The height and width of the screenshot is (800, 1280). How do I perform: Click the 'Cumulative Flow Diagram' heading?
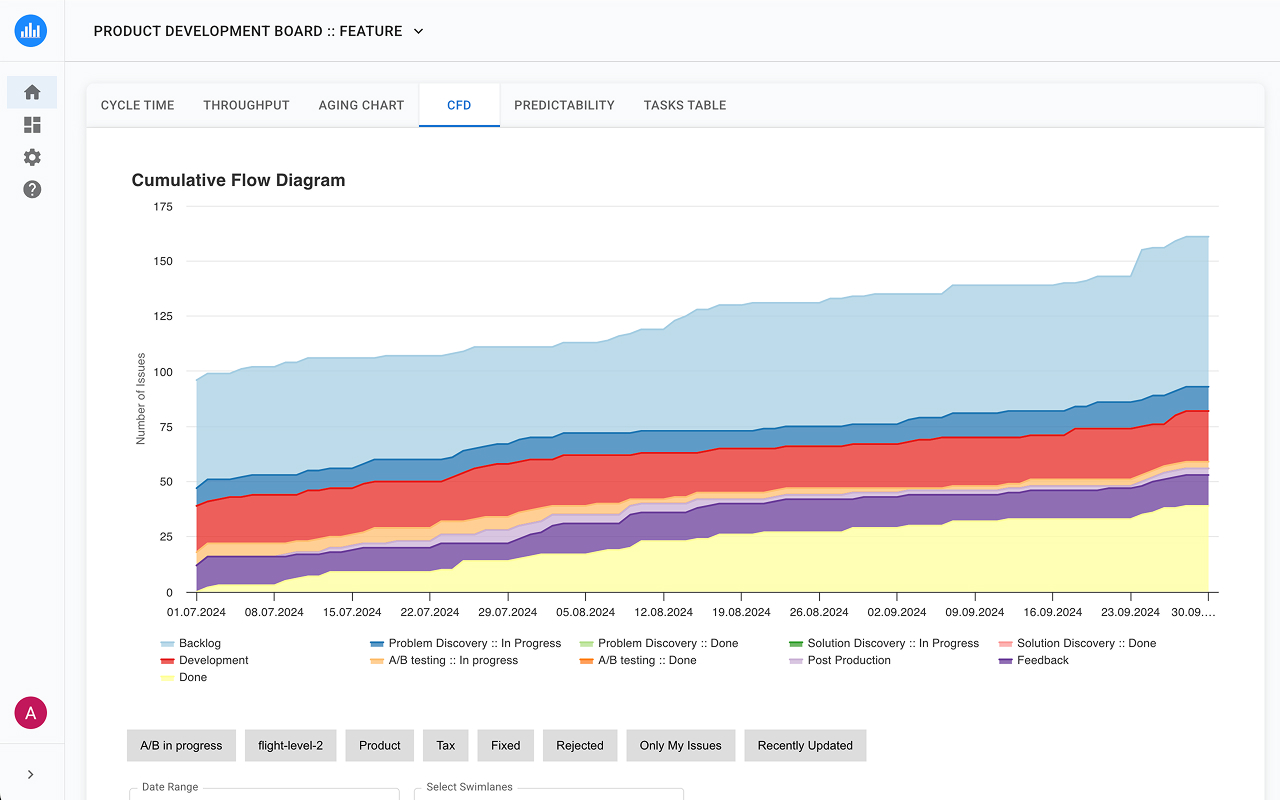238,180
